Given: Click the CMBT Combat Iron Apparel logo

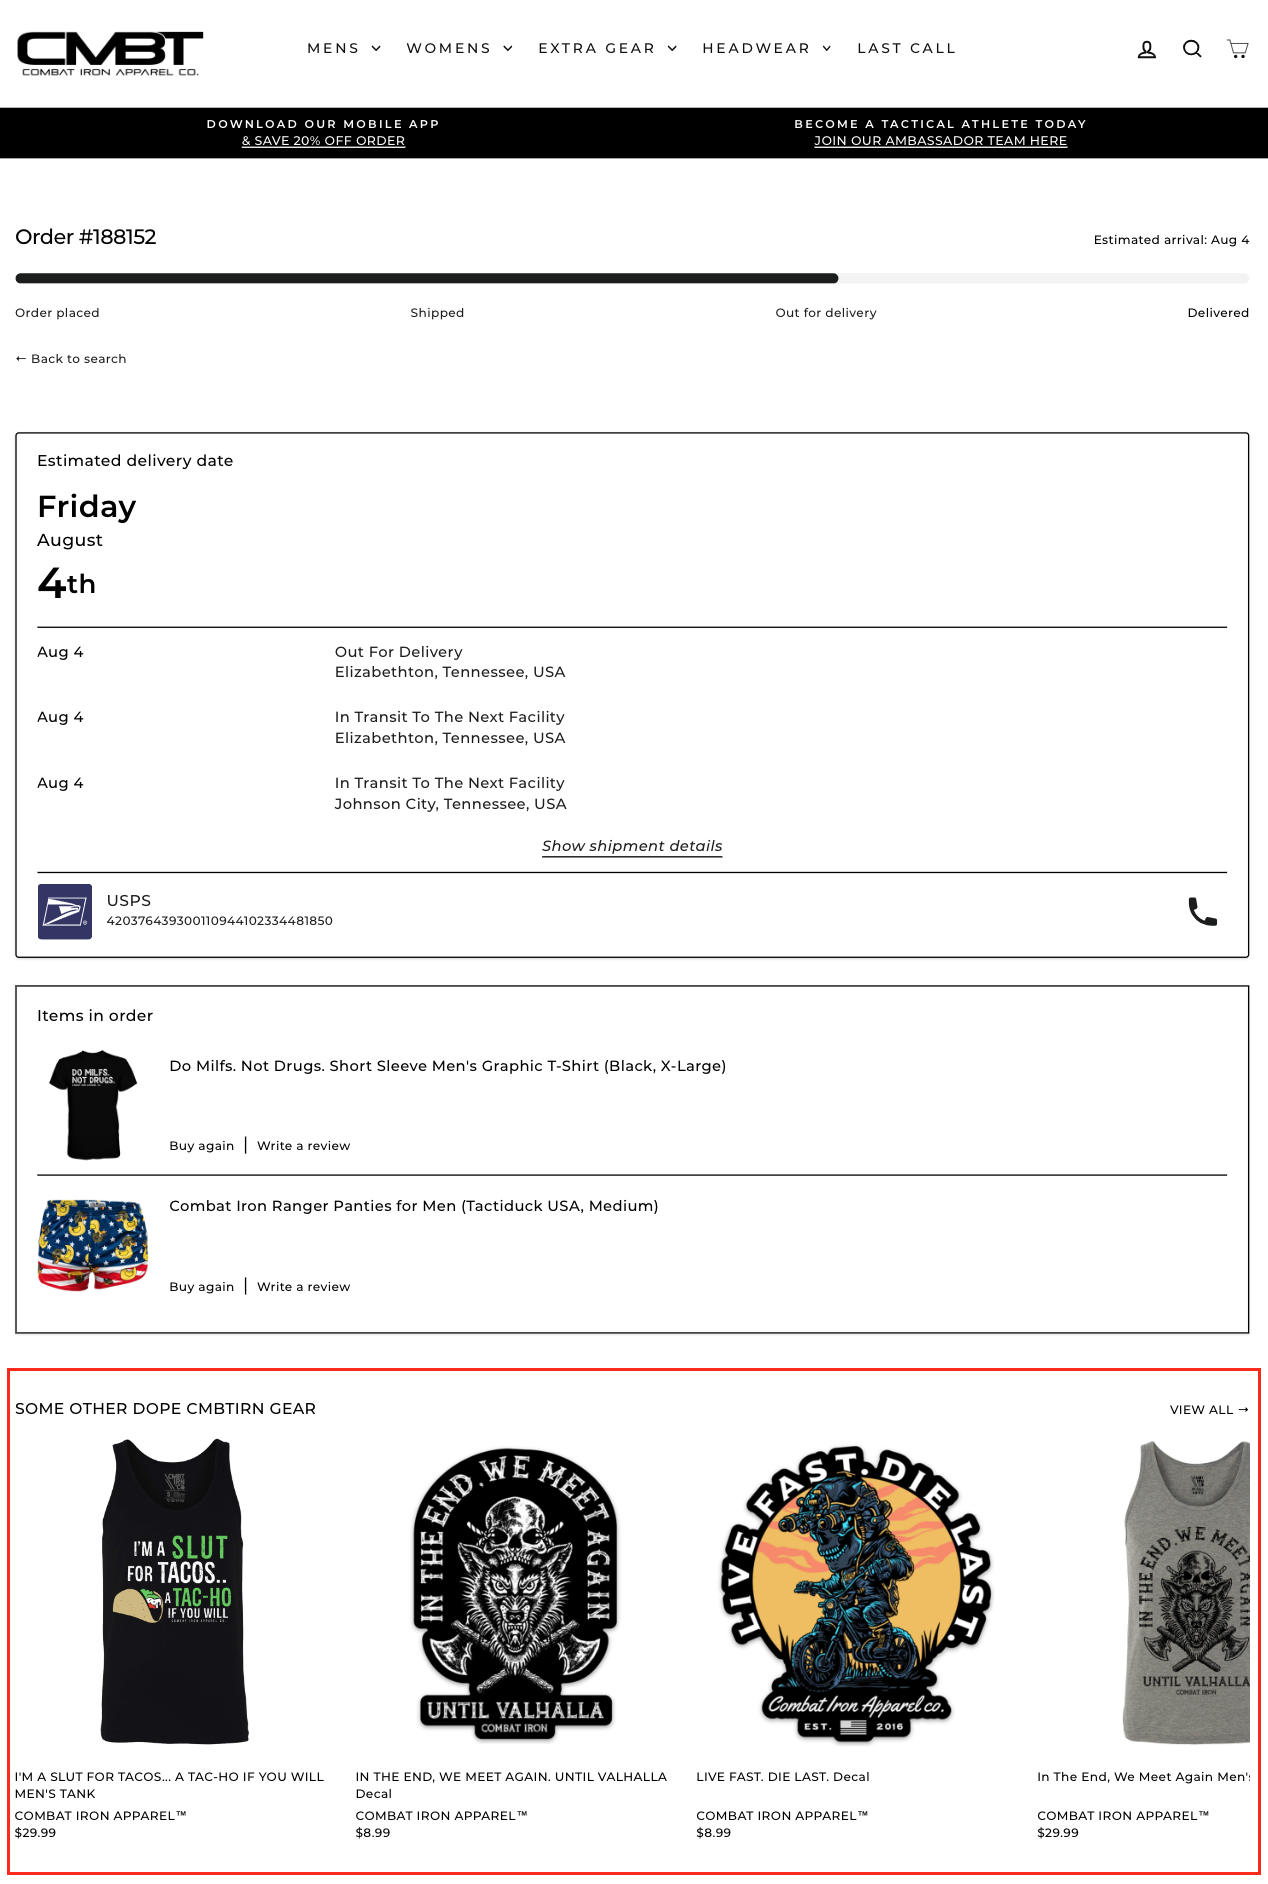Looking at the screenshot, I should tap(110, 54).
